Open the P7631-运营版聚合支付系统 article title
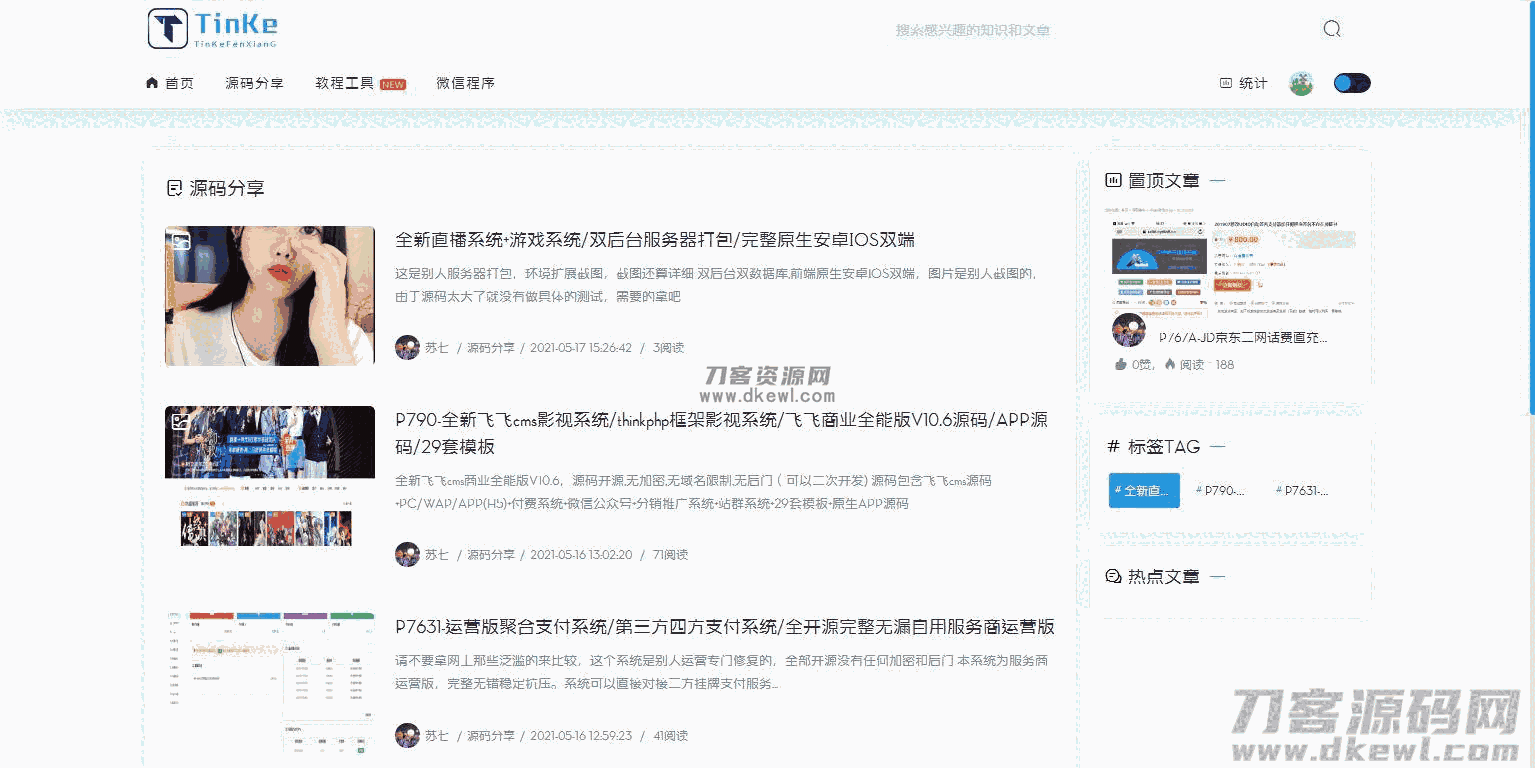 725,627
